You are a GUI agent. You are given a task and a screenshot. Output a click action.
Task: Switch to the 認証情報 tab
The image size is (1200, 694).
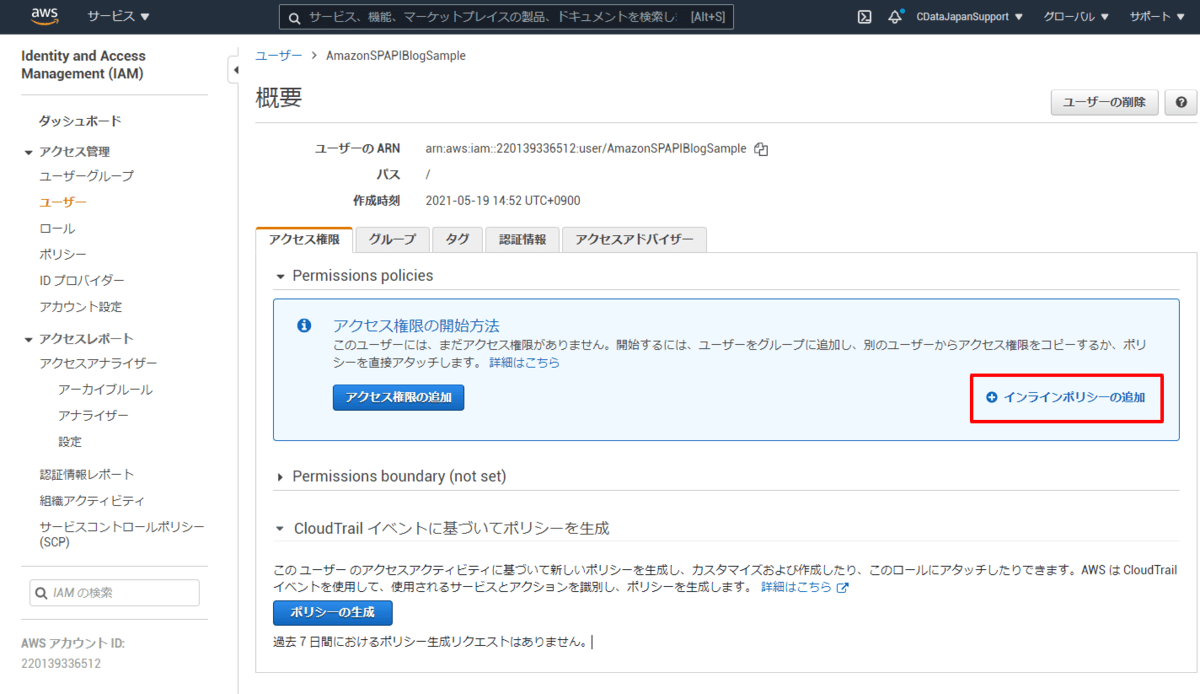tap(522, 240)
